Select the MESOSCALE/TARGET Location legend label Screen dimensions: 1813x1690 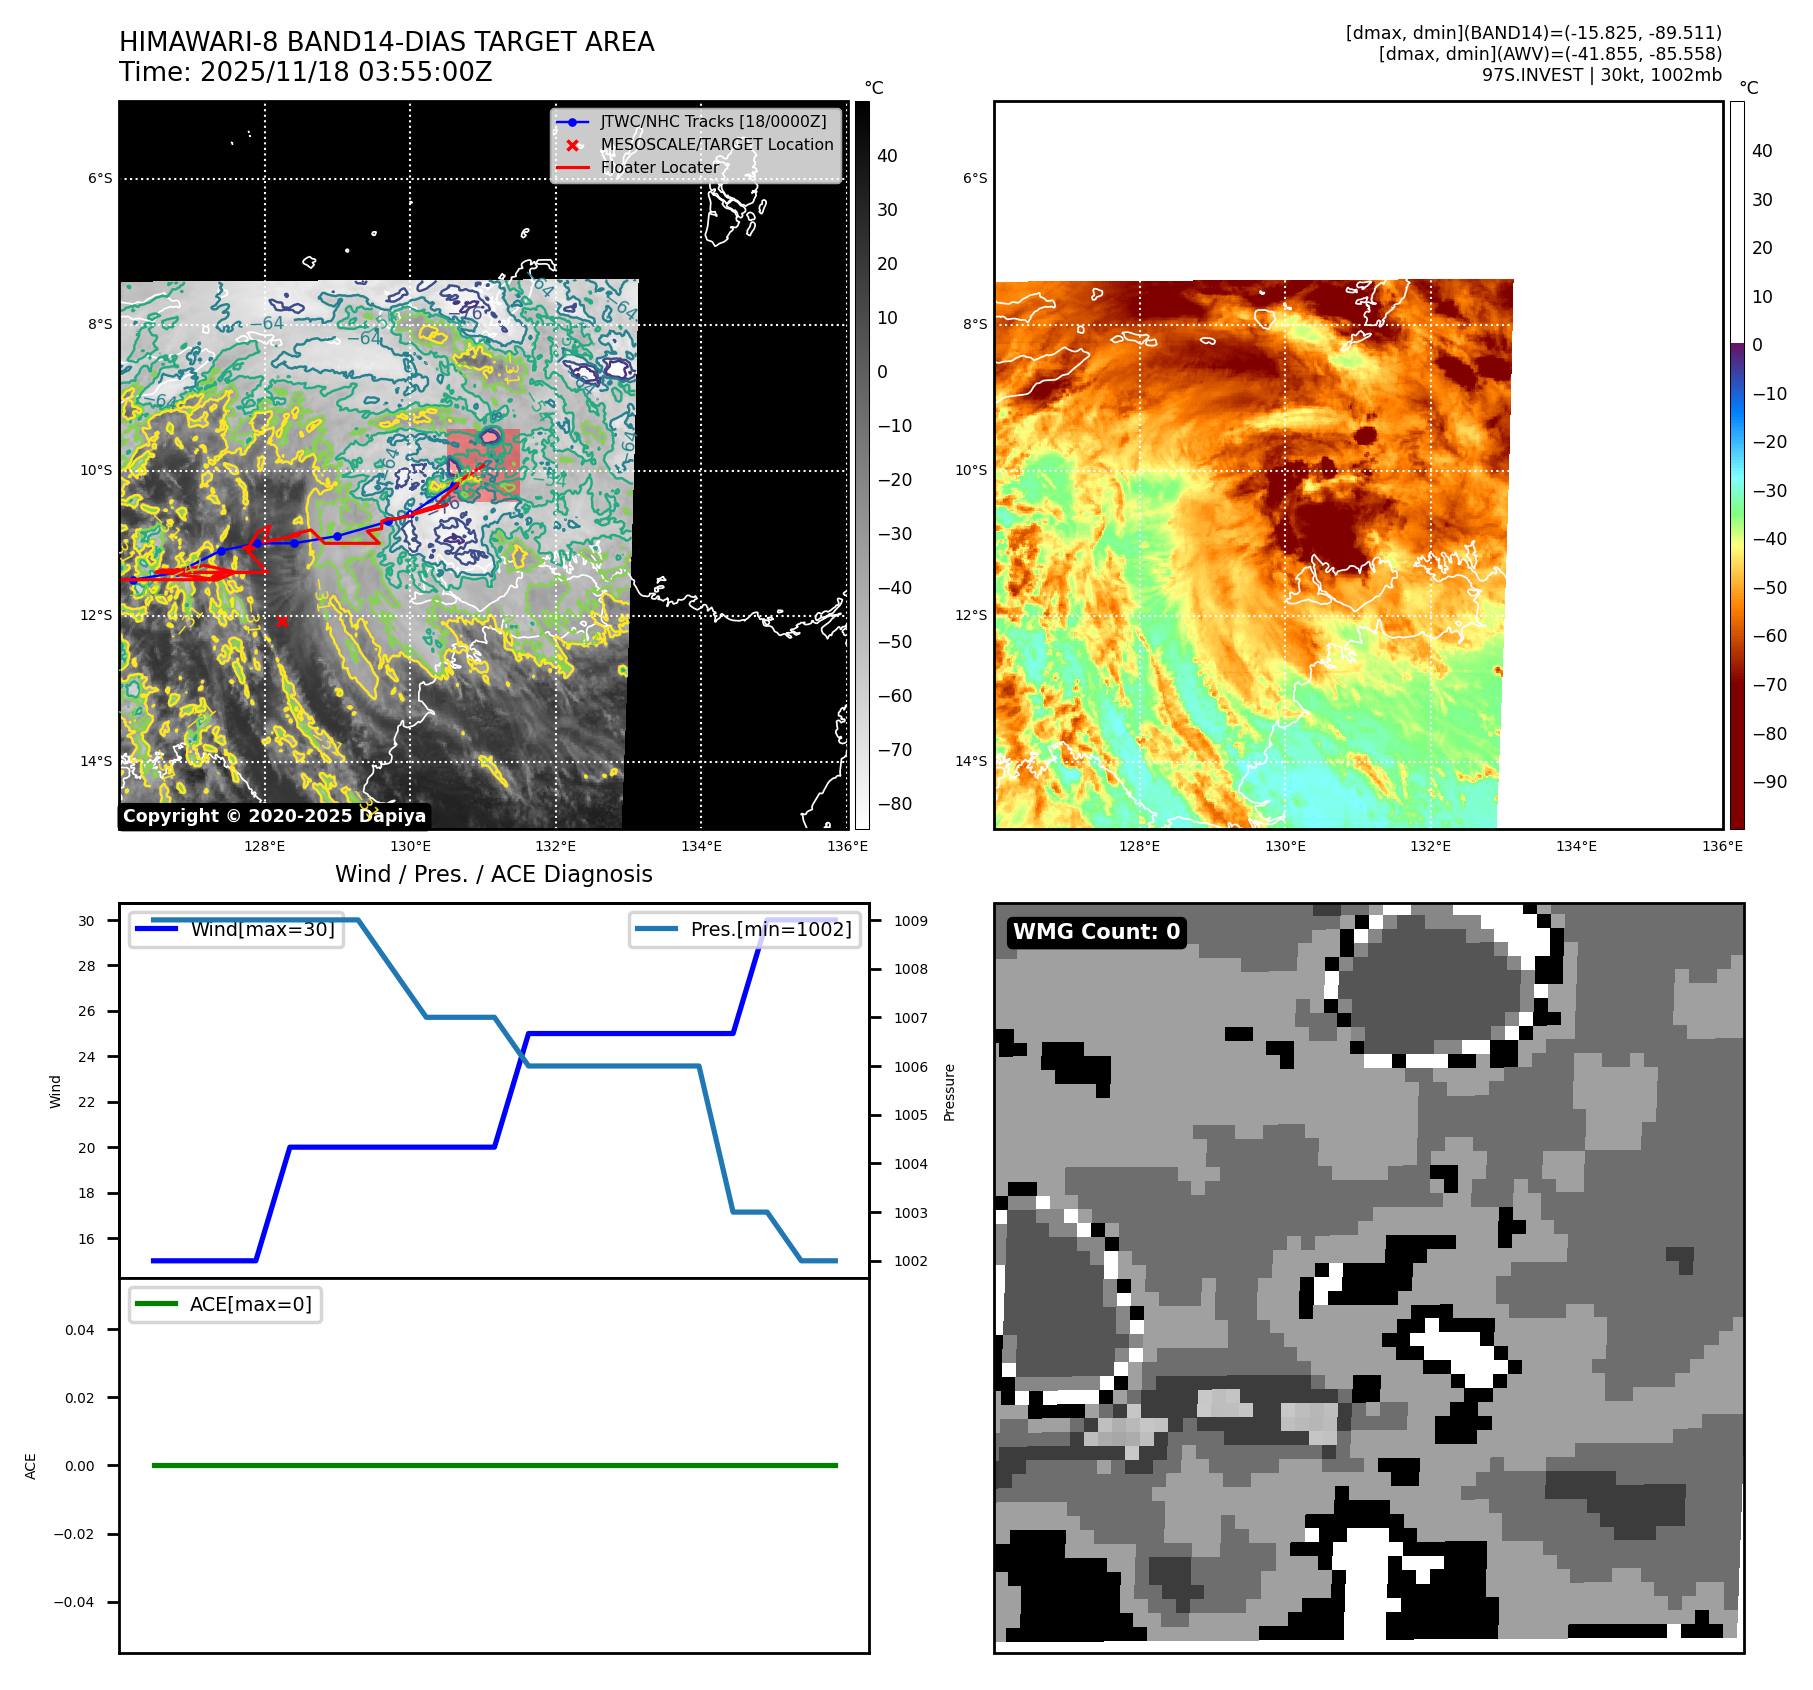[717, 145]
